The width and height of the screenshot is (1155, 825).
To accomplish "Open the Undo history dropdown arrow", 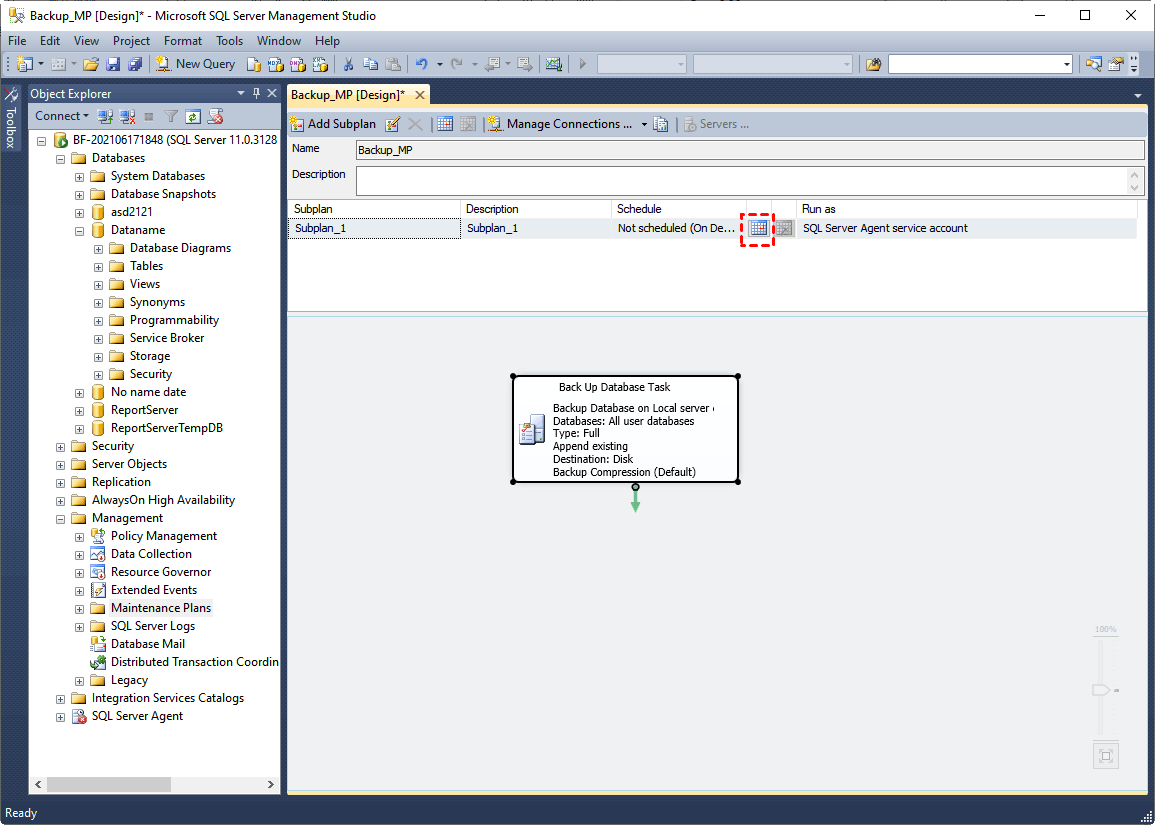I will [440, 64].
